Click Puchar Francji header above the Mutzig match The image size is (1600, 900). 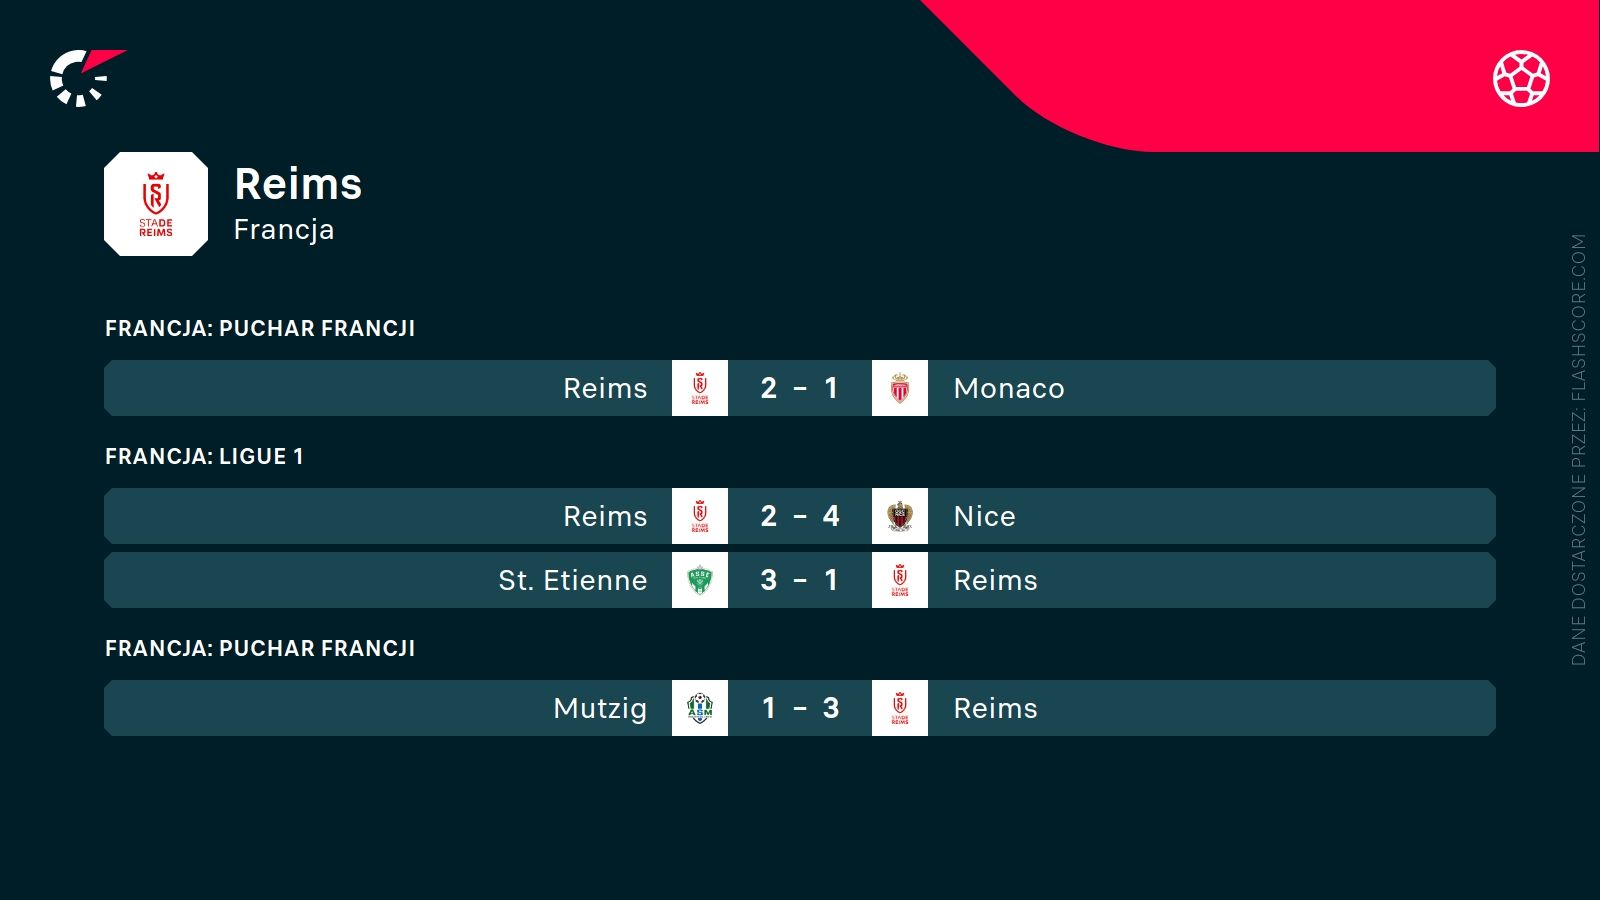(x=260, y=649)
